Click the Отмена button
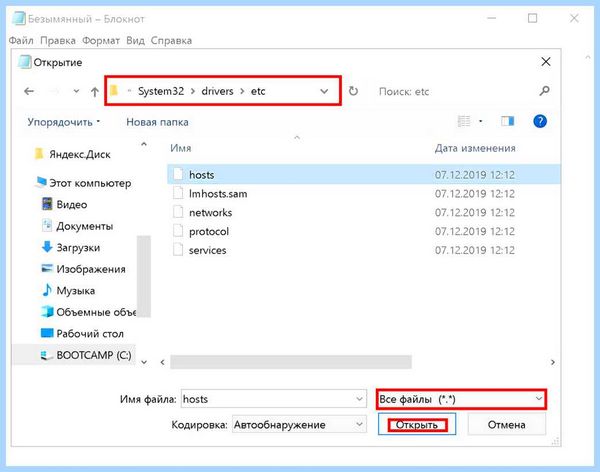Screen dimensions: 600x472 tap(506, 425)
